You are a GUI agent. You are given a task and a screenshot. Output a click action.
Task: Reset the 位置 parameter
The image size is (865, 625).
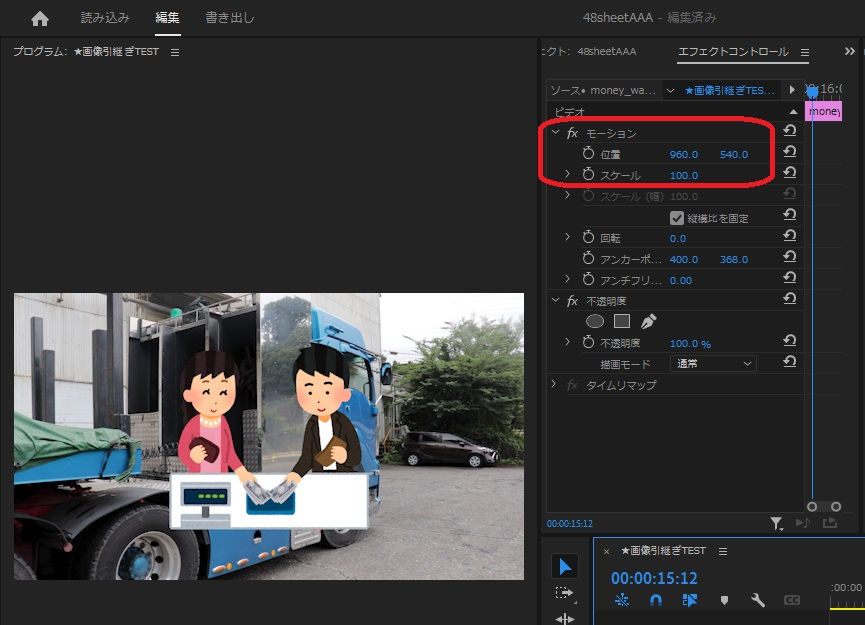[789, 152]
